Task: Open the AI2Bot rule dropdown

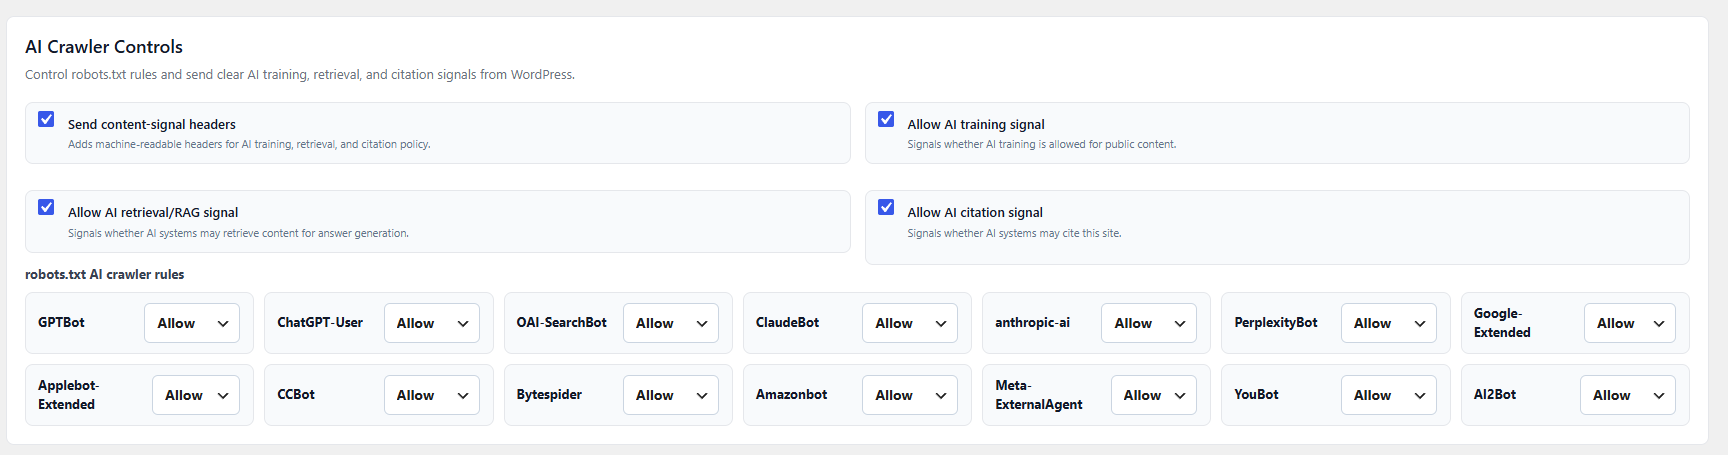Action: click(1628, 395)
